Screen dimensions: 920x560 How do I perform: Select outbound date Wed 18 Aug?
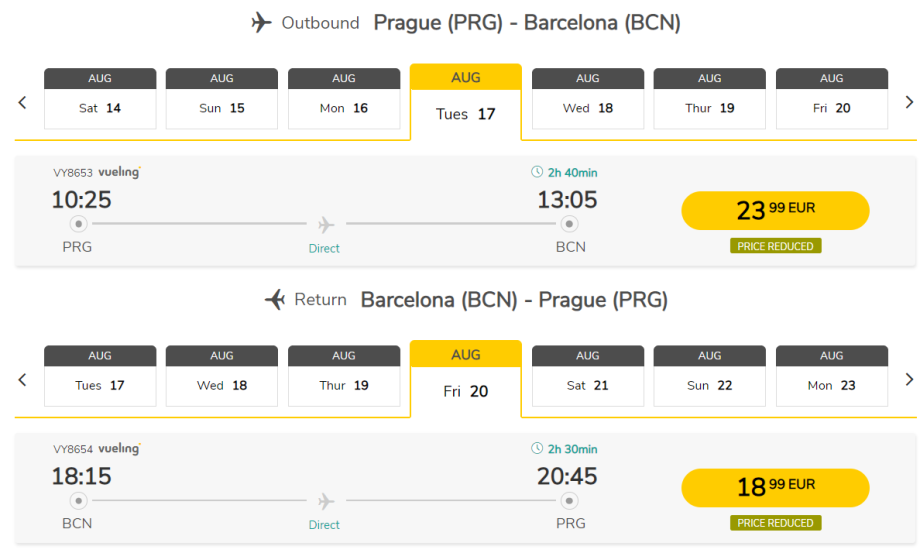(588, 98)
